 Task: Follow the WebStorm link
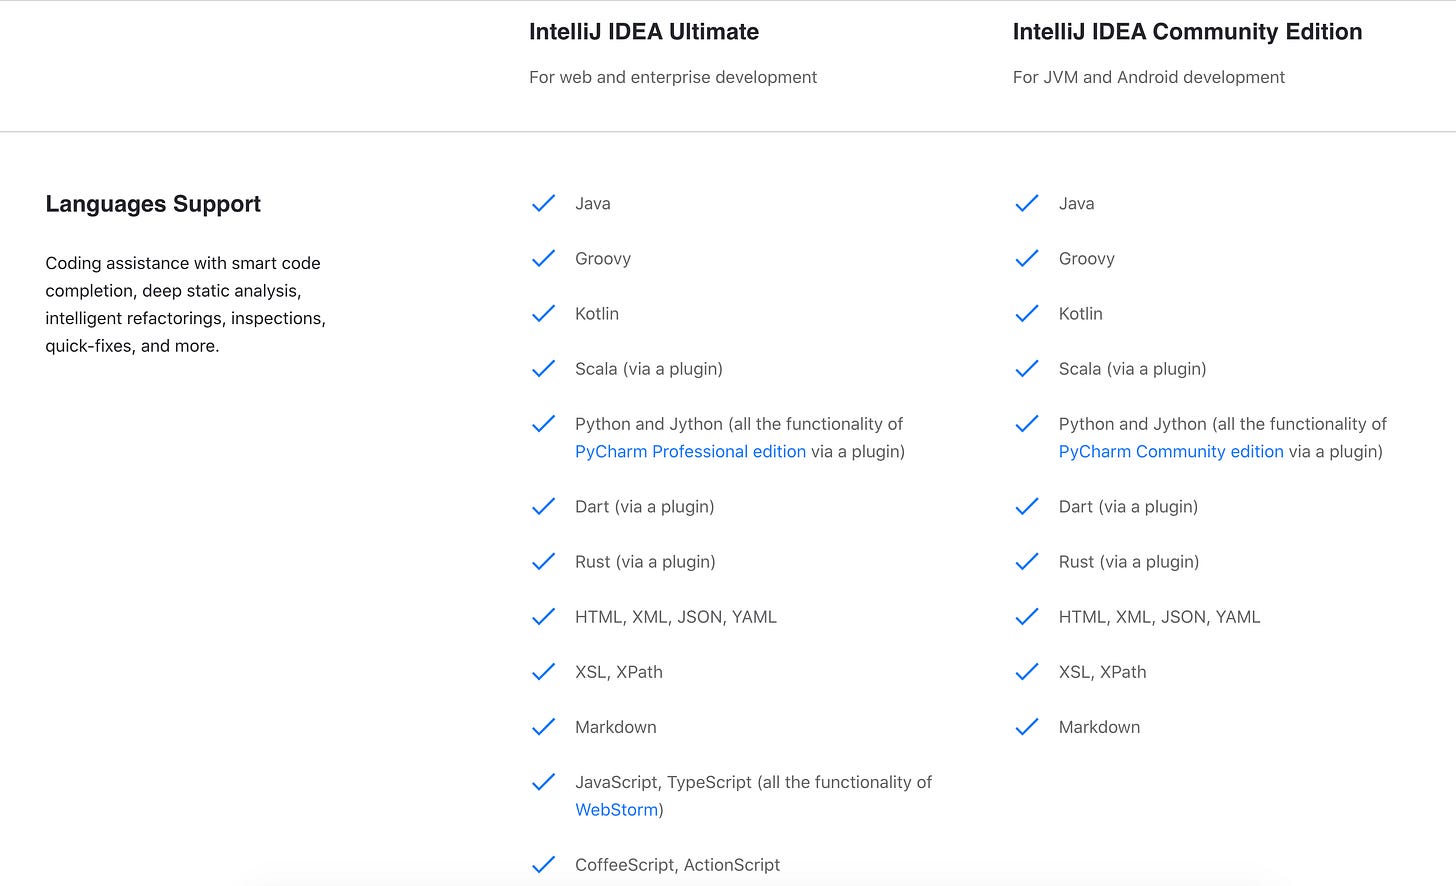click(617, 810)
